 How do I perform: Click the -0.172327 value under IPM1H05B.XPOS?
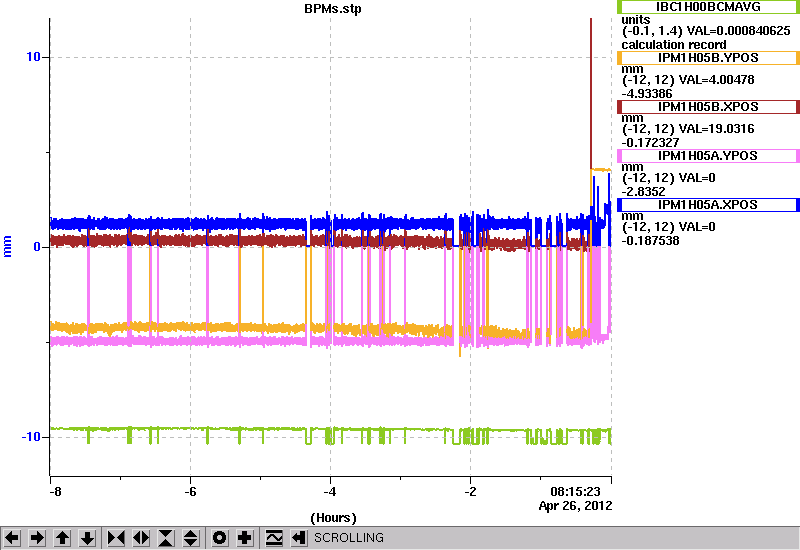point(651,142)
